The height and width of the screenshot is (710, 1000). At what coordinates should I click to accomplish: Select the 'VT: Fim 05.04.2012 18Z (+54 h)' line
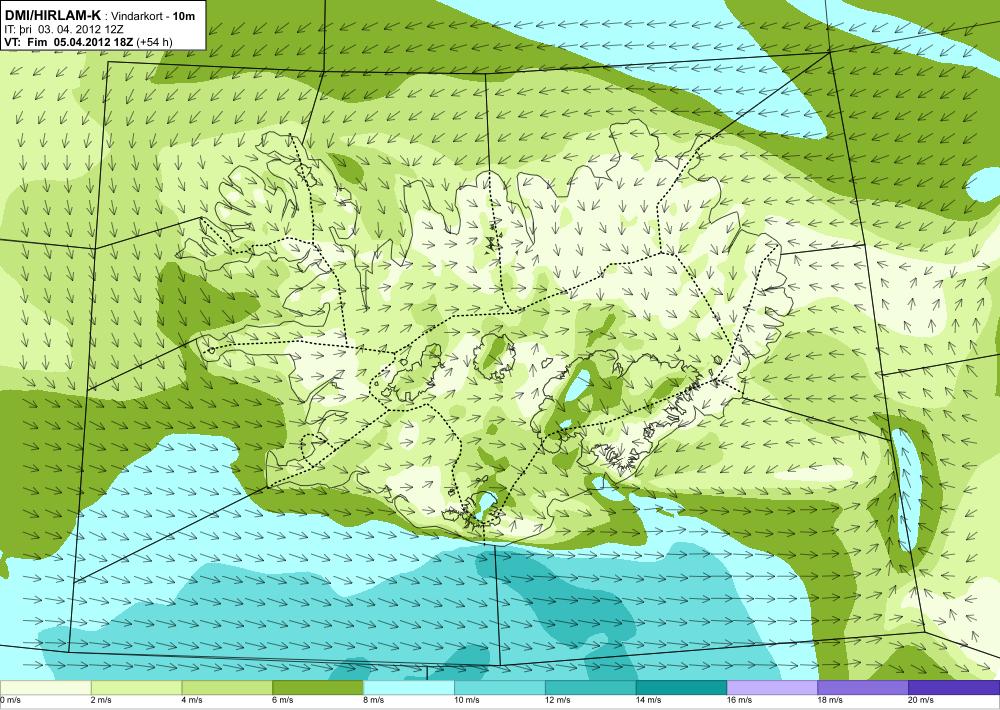(x=88, y=42)
